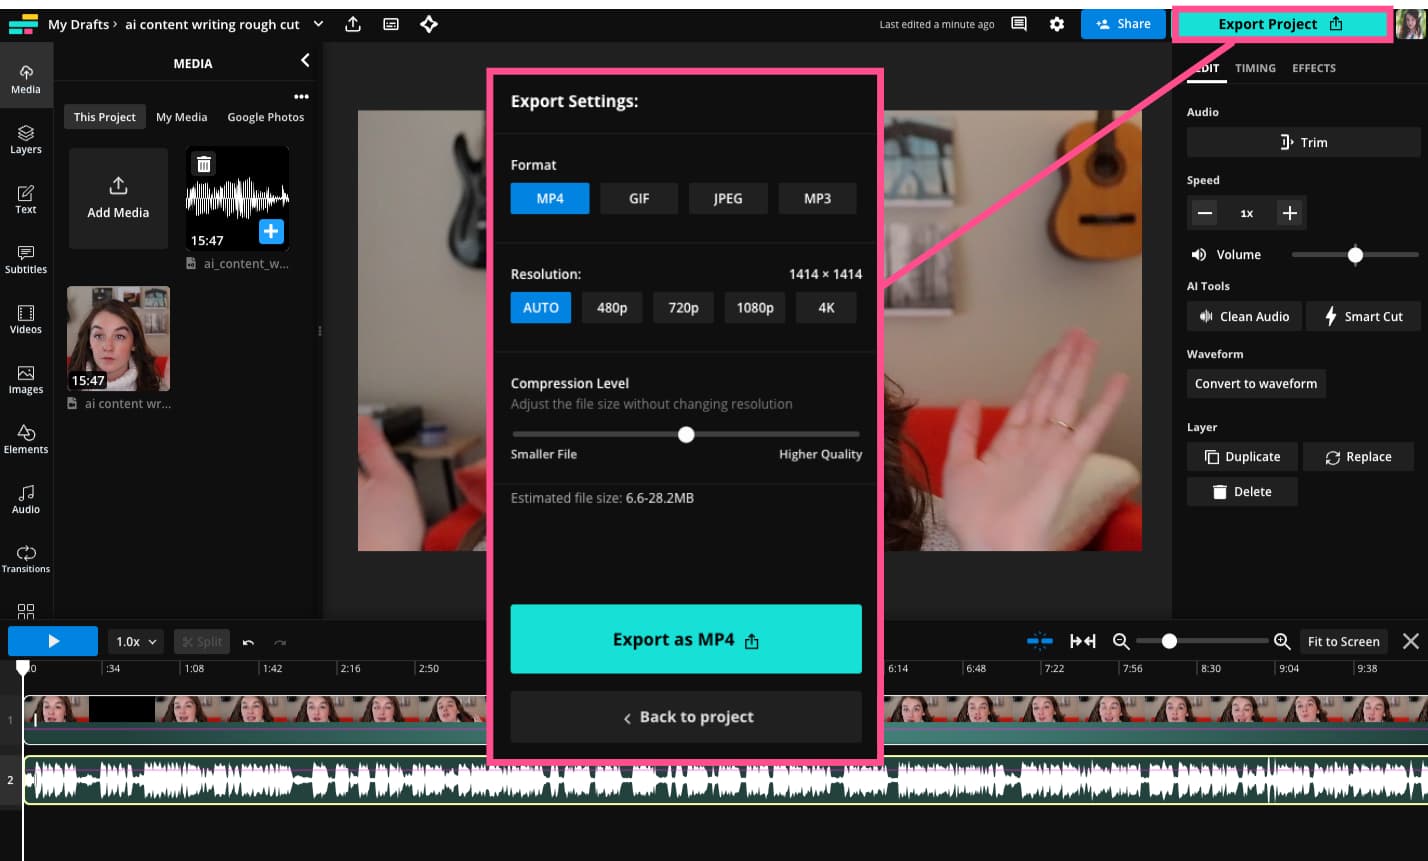The height and width of the screenshot is (861, 1428).
Task: Click Add Media
Action: coord(118,198)
